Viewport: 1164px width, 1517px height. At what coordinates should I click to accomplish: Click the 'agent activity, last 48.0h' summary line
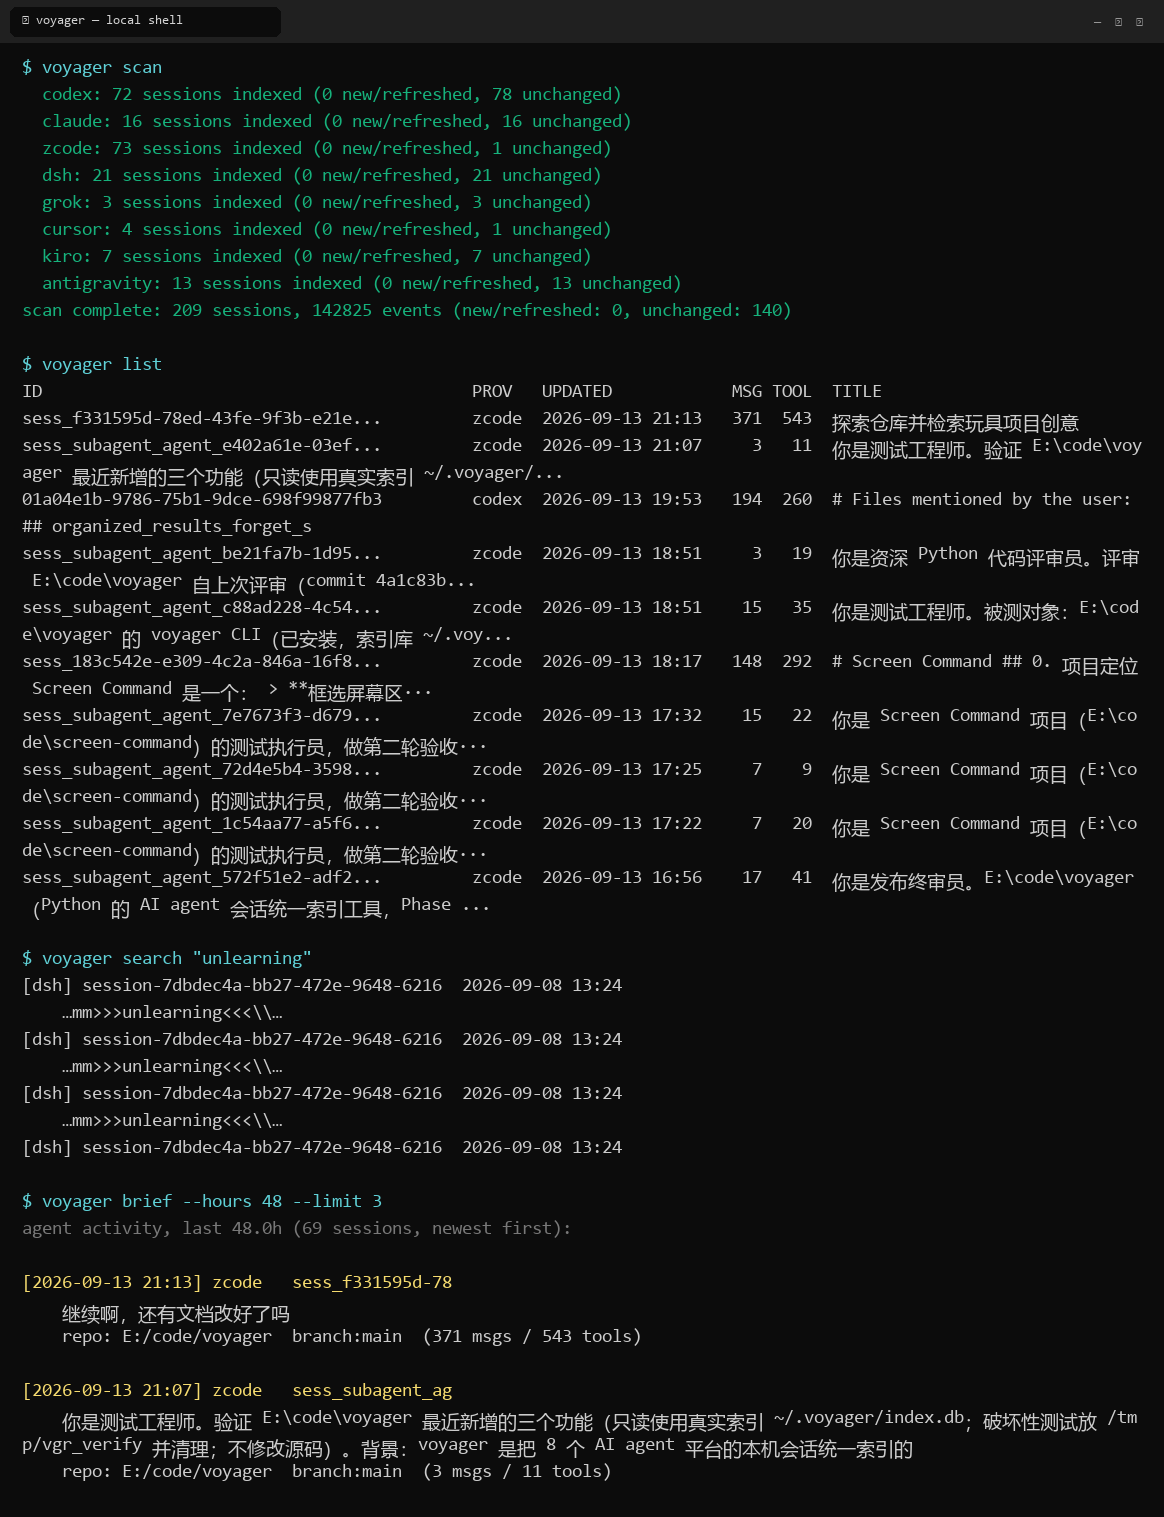pyautogui.click(x=297, y=1228)
